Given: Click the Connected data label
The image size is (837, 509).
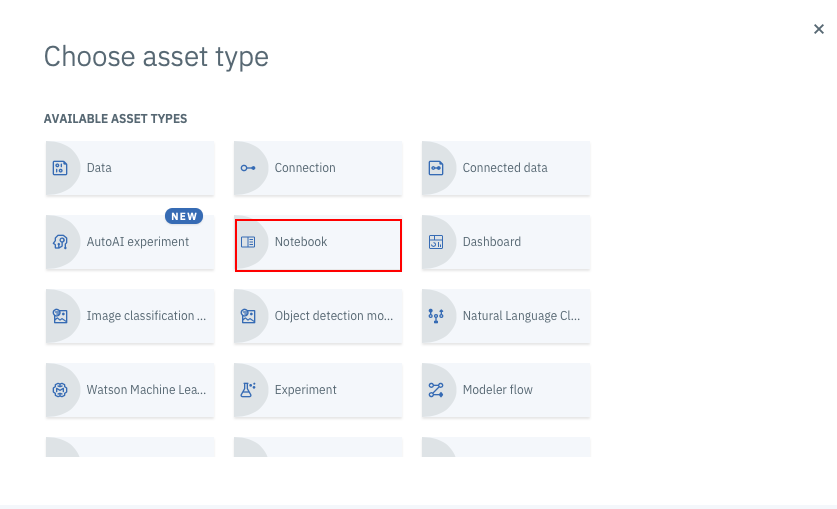Looking at the screenshot, I should [505, 168].
